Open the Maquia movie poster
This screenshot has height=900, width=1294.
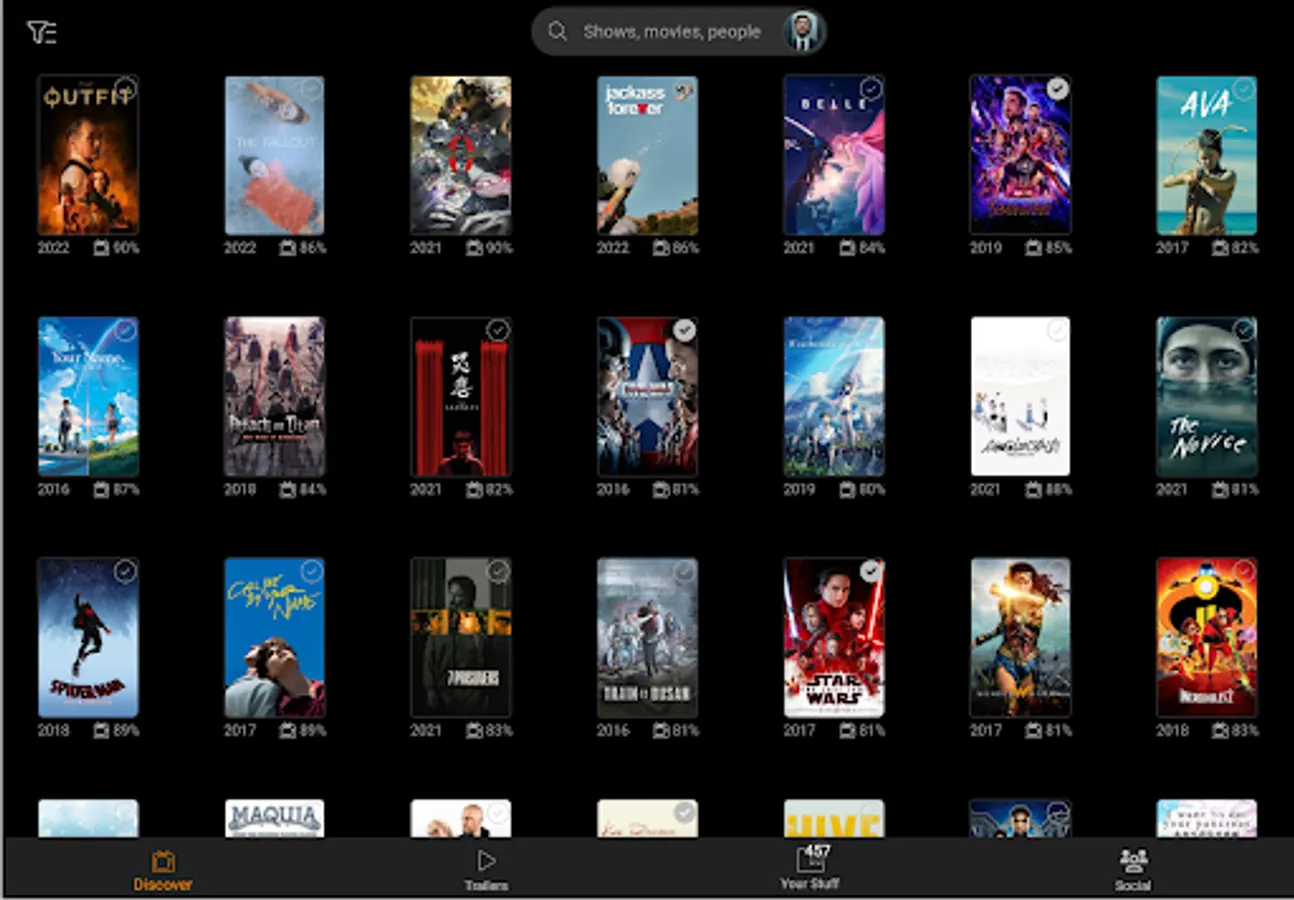point(274,818)
